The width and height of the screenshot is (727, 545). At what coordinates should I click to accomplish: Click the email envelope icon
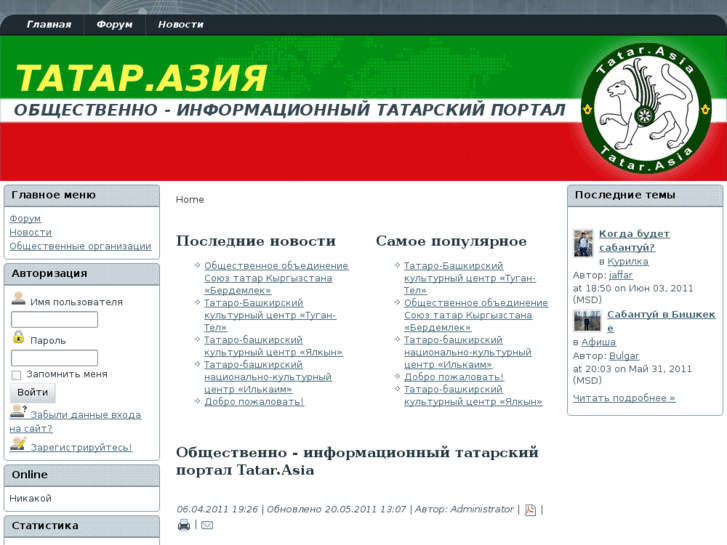[x=207, y=525]
